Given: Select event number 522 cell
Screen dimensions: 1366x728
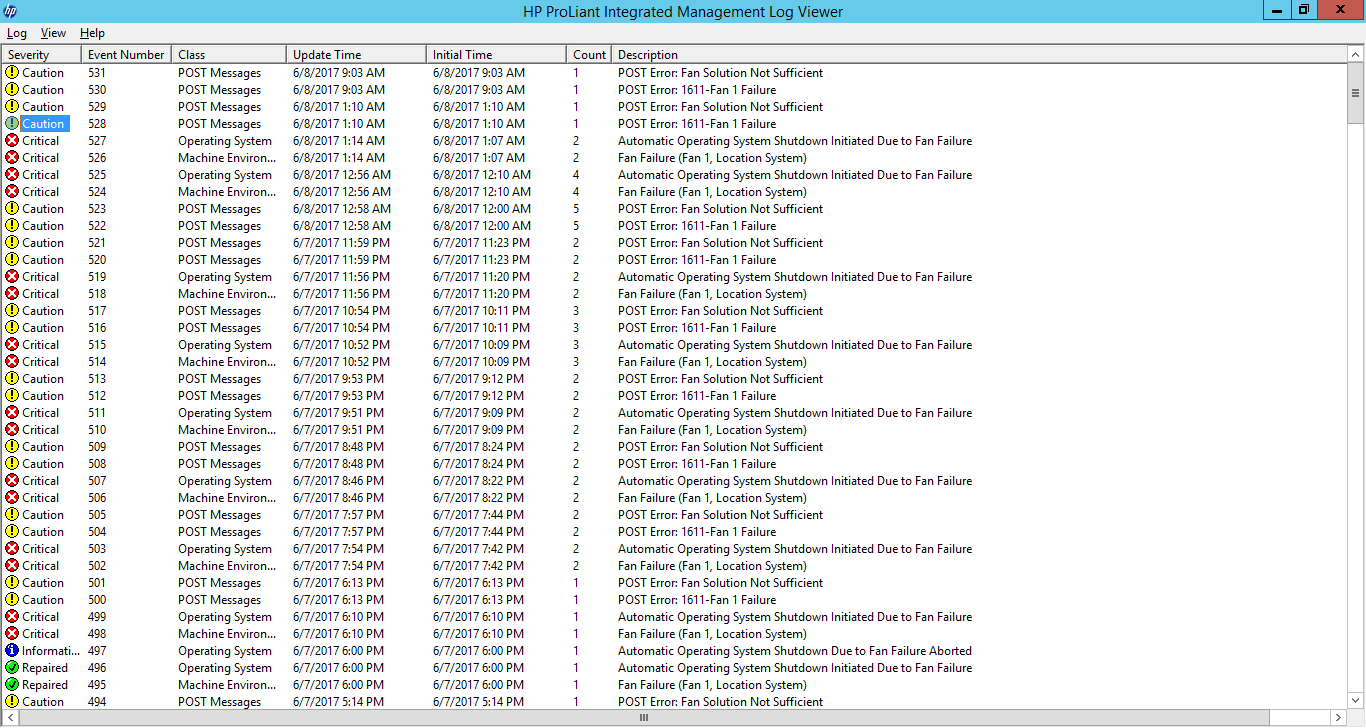Looking at the screenshot, I should pos(97,226).
